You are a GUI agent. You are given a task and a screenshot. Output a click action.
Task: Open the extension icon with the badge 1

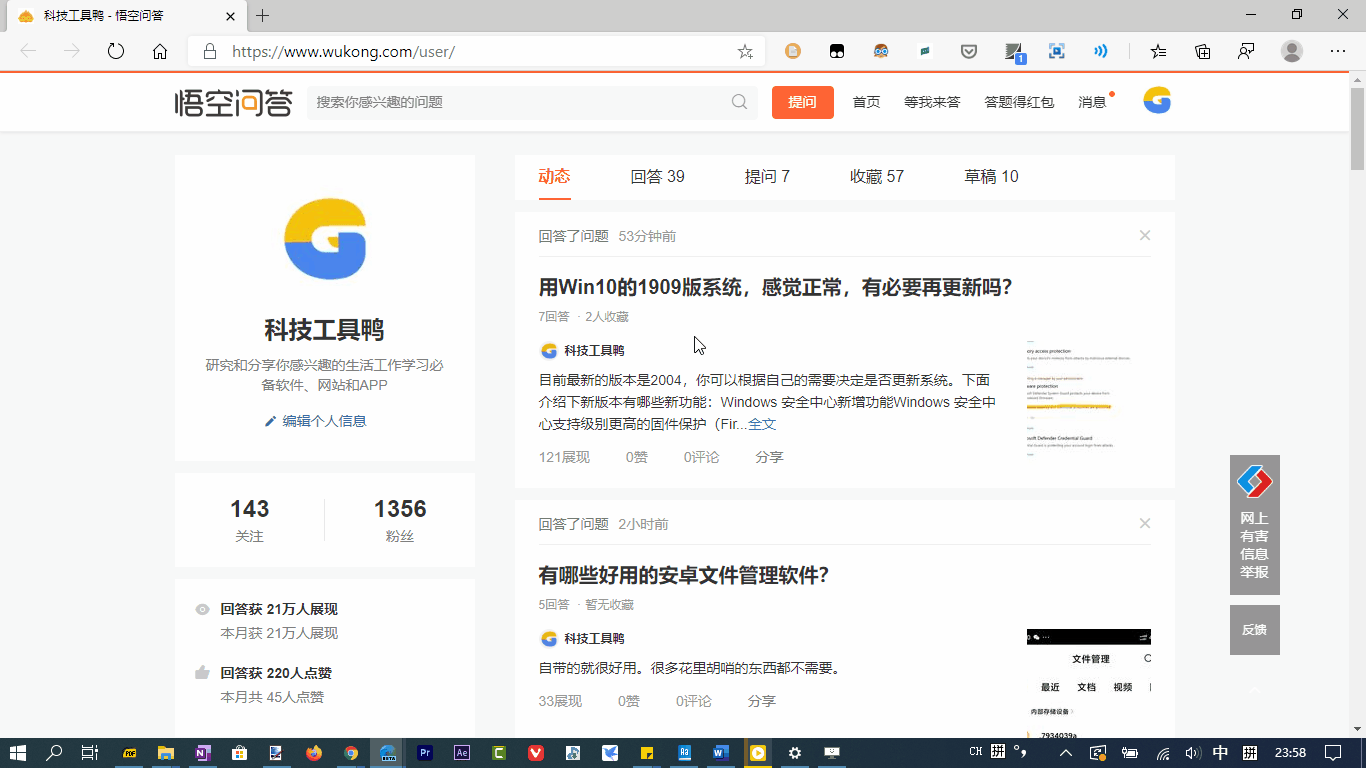1015,53
